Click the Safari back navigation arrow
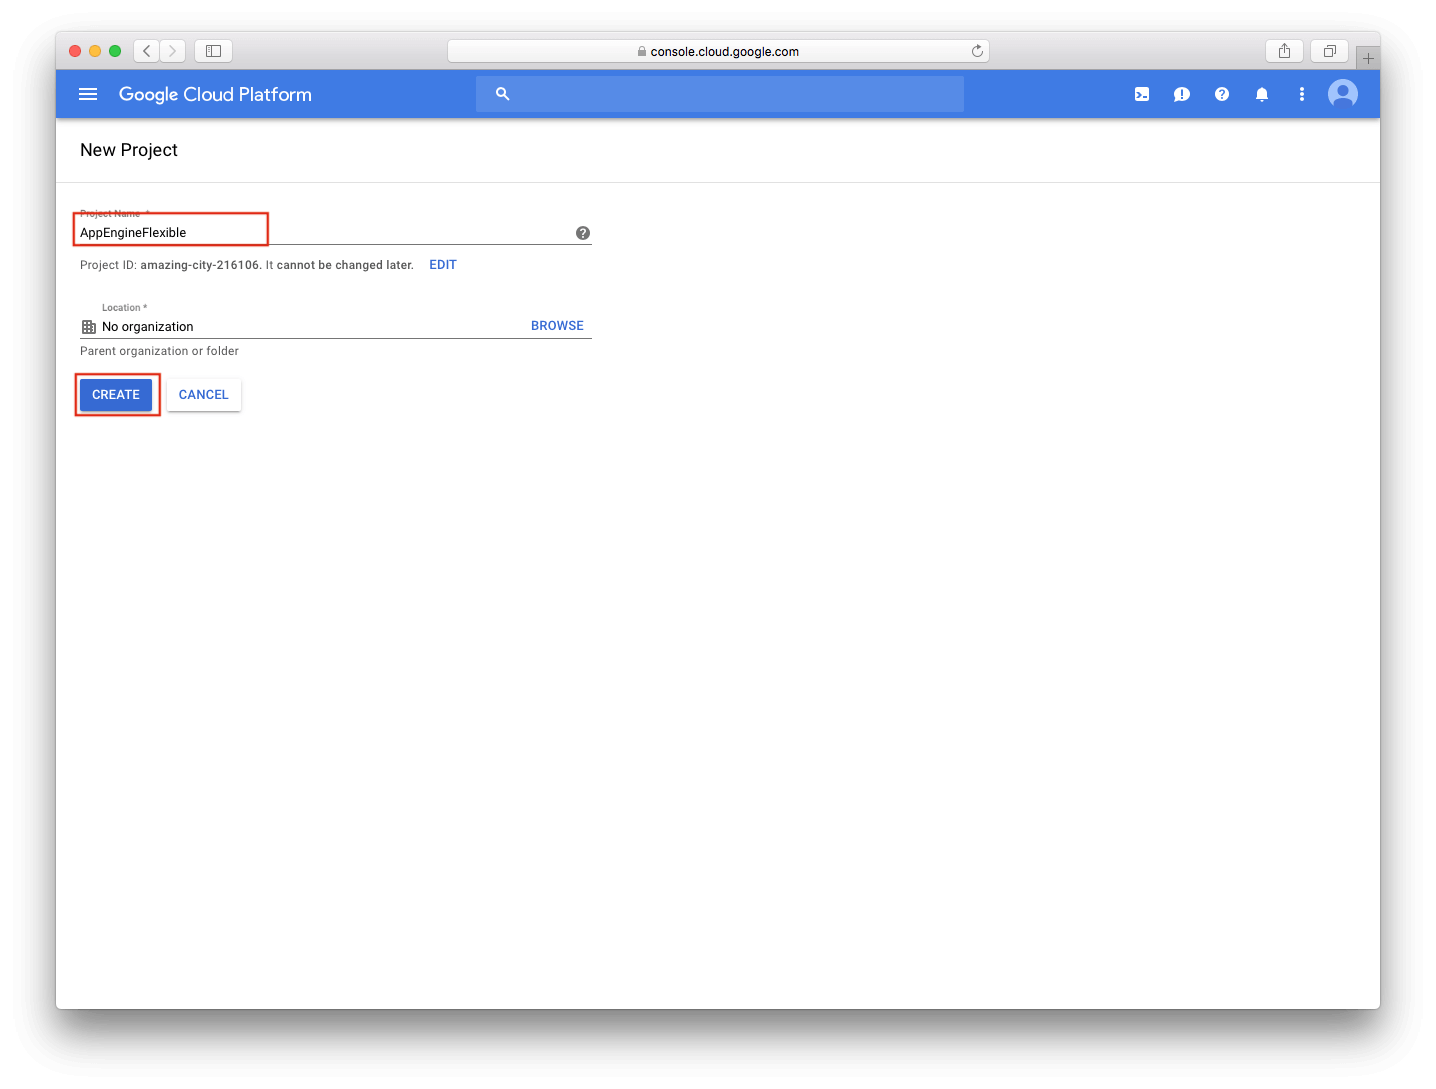The height and width of the screenshot is (1089, 1436). [x=145, y=50]
